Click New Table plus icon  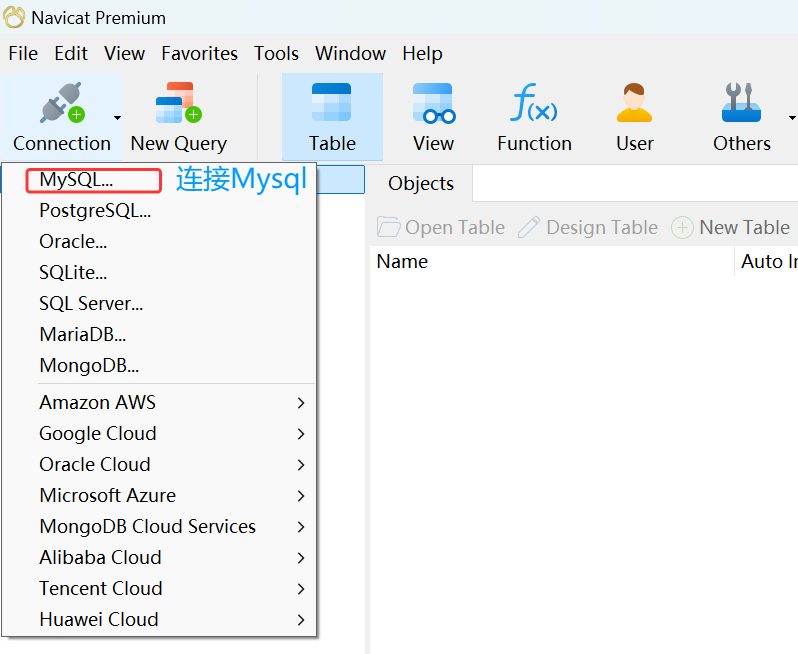(682, 228)
